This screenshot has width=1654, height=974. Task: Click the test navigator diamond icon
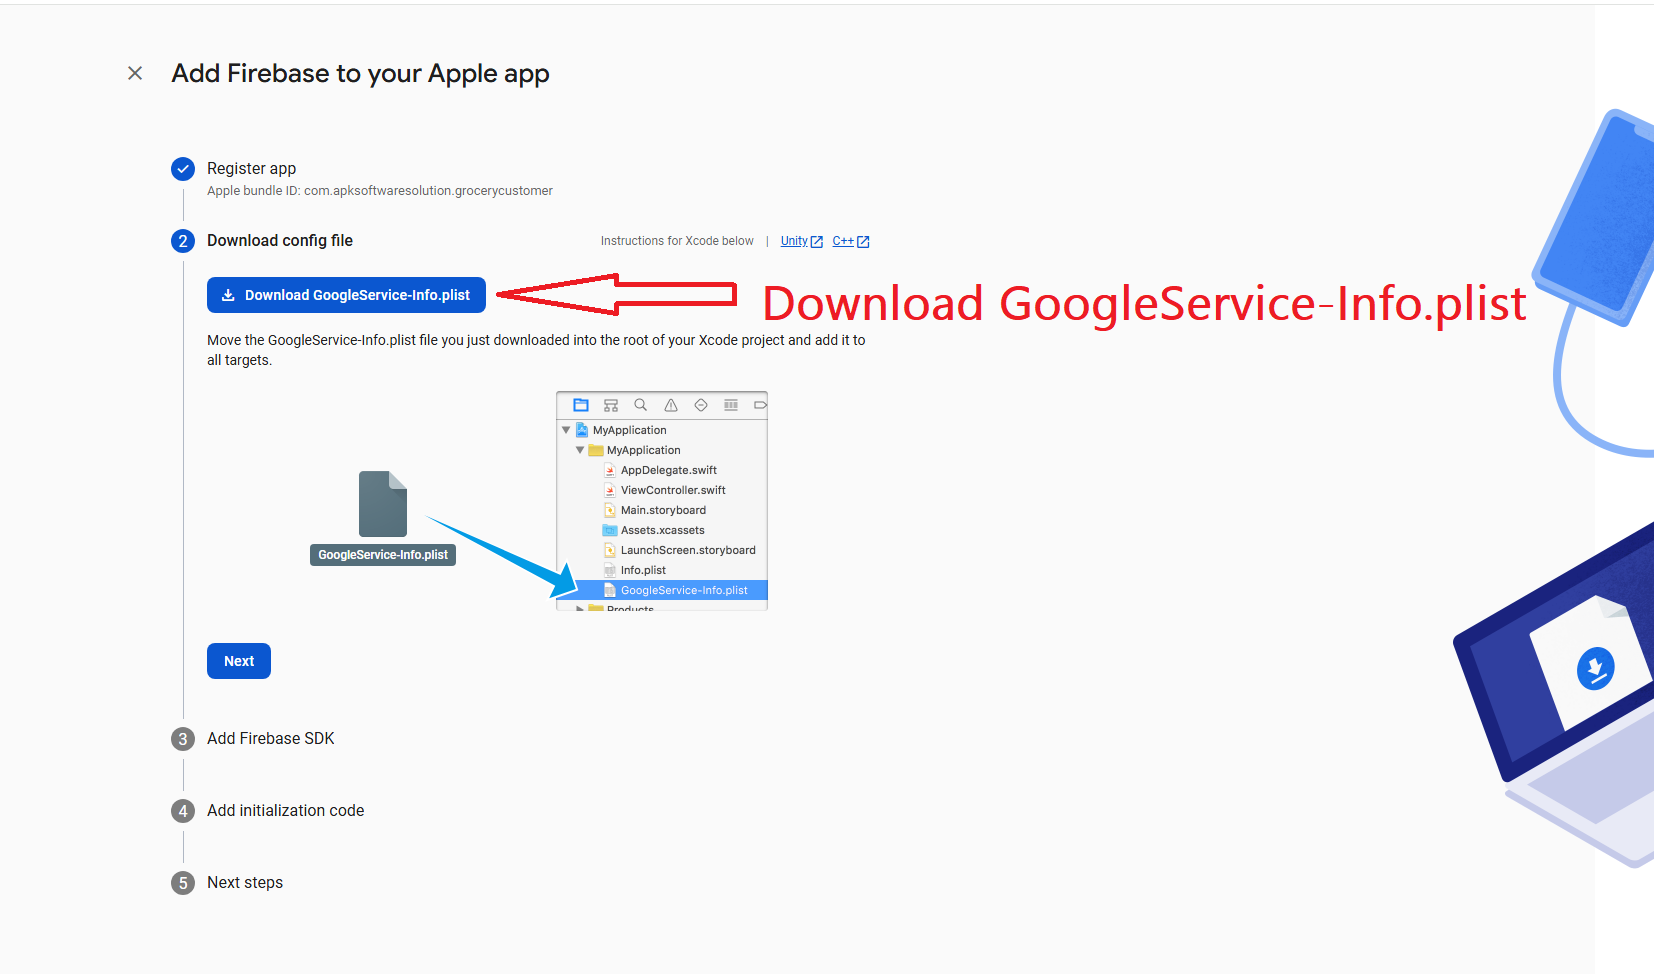coord(701,405)
